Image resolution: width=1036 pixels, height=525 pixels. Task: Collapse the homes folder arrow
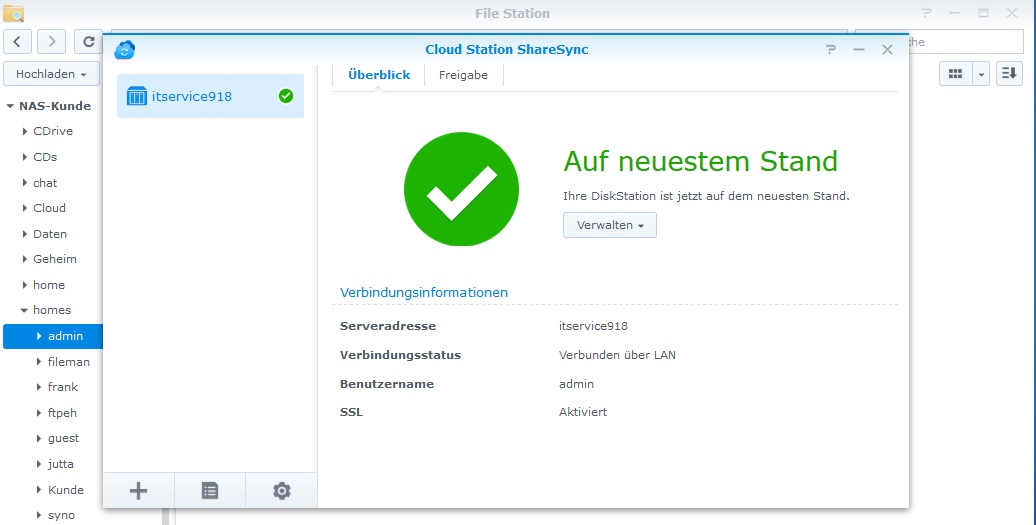[24, 310]
